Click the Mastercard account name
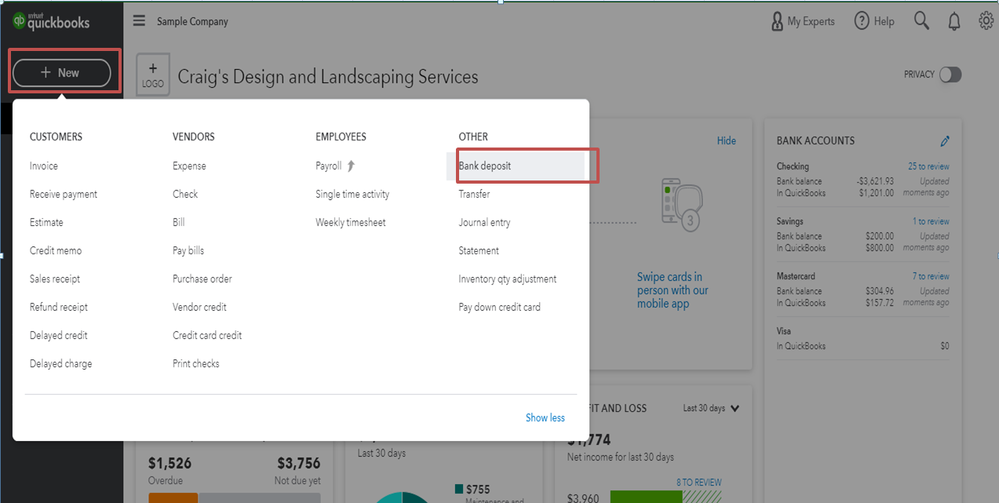 796,276
